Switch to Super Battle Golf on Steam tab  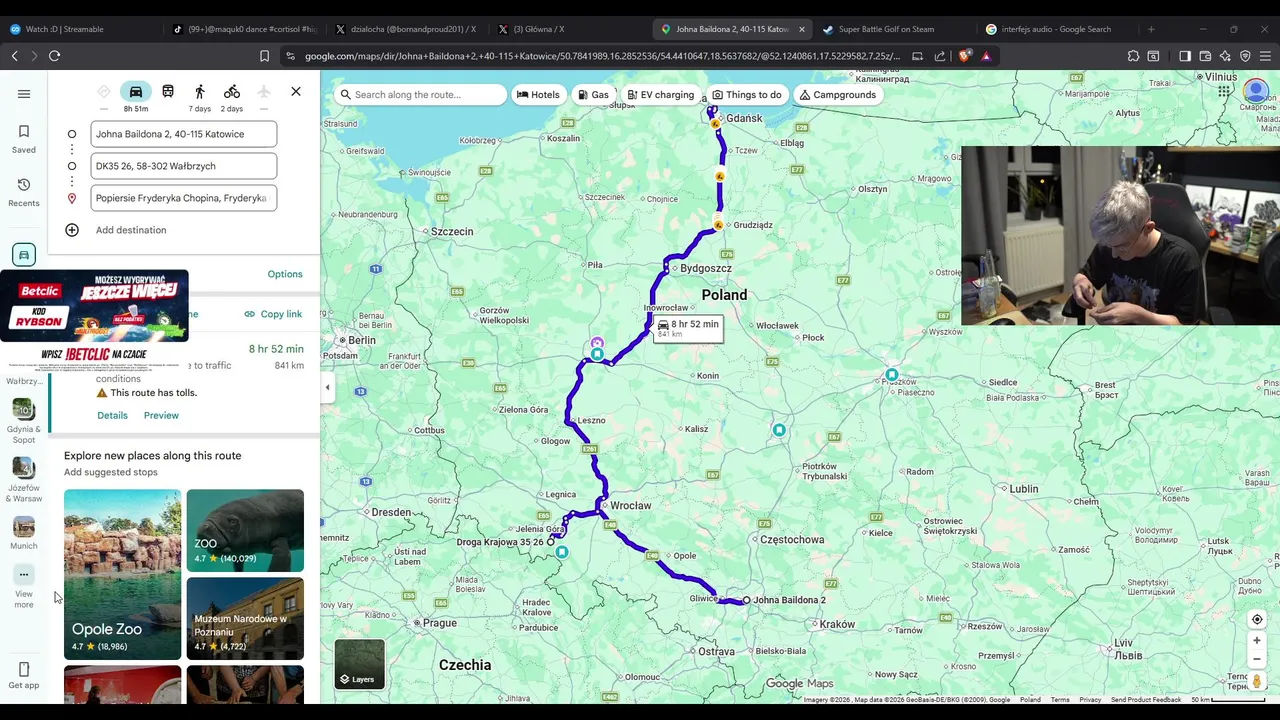tap(894, 29)
